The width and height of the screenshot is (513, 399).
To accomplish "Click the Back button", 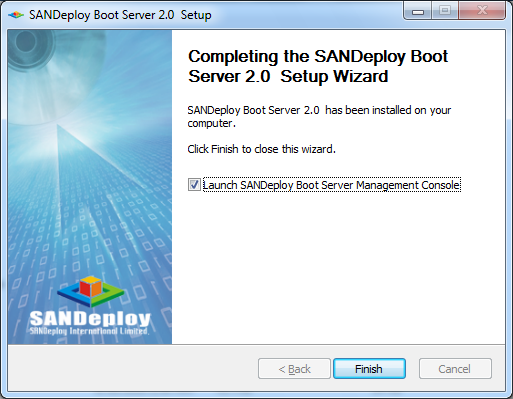I will (x=294, y=369).
